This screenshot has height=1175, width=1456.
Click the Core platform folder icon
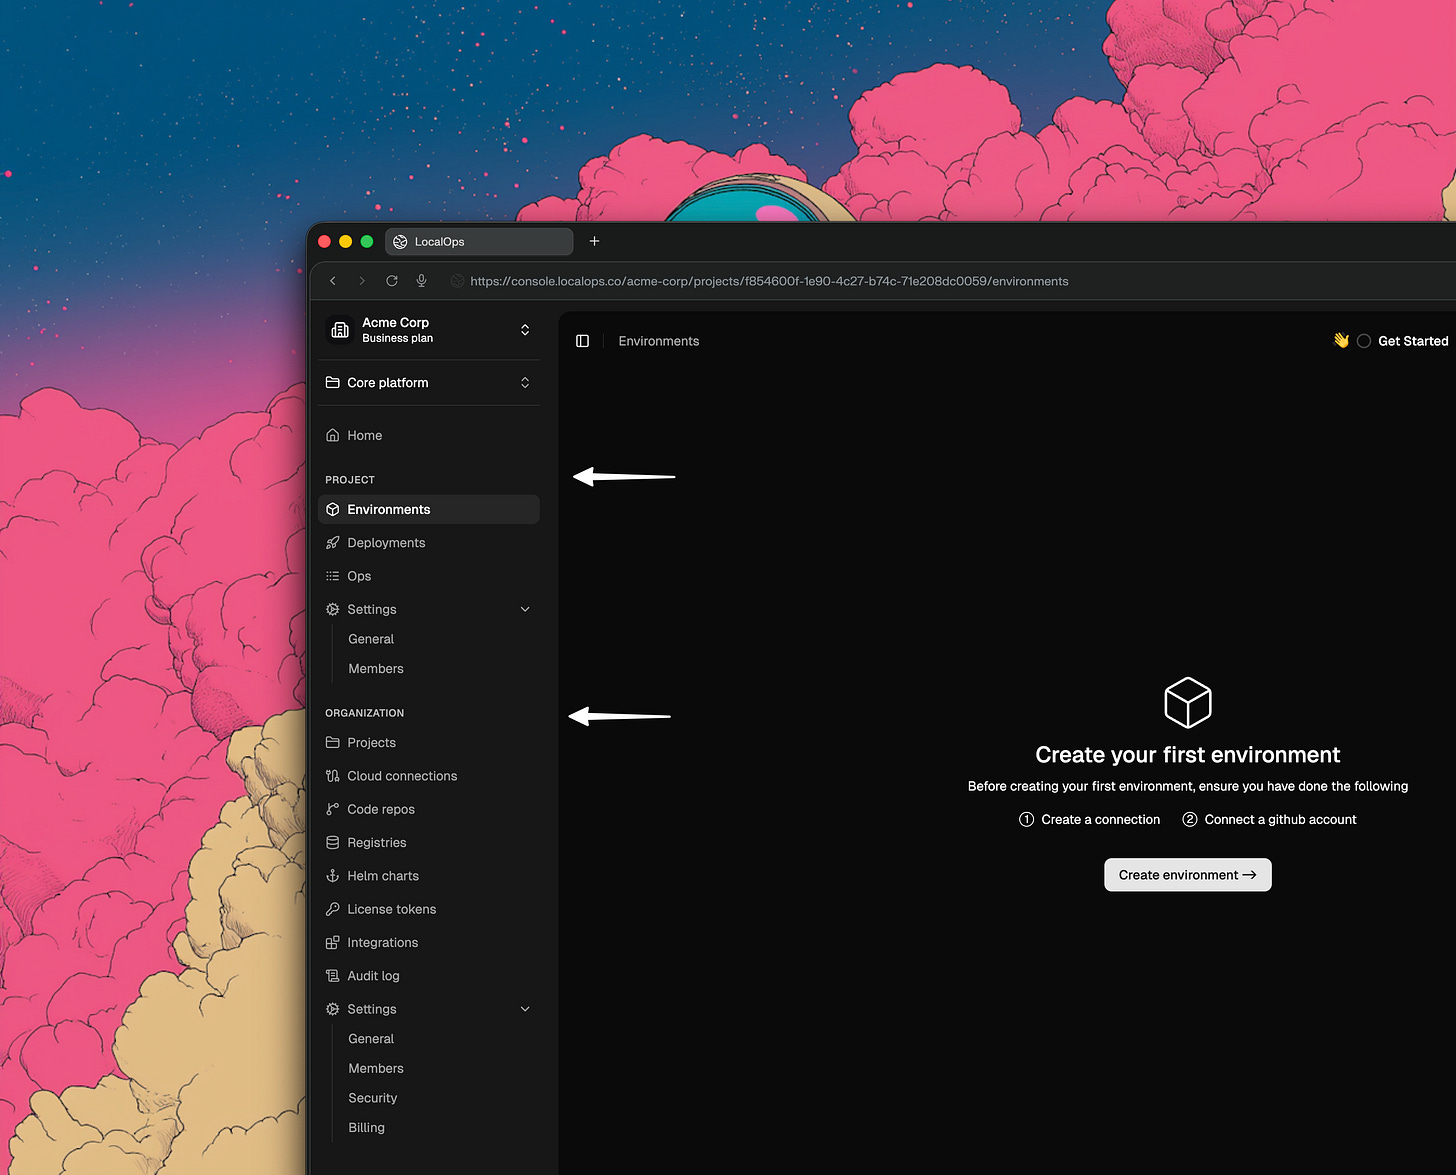[x=333, y=383]
